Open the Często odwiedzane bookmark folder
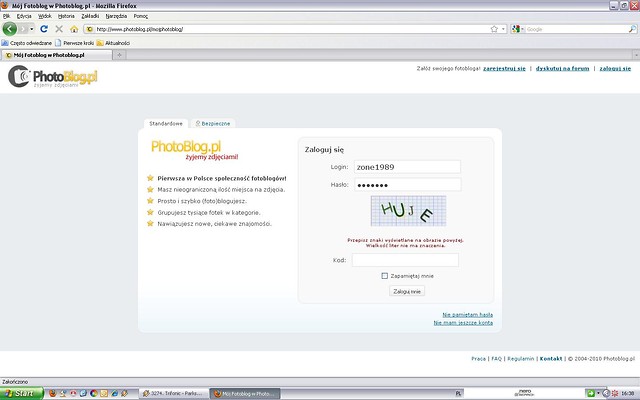Viewport: 640px width, 400px height. 27,43
